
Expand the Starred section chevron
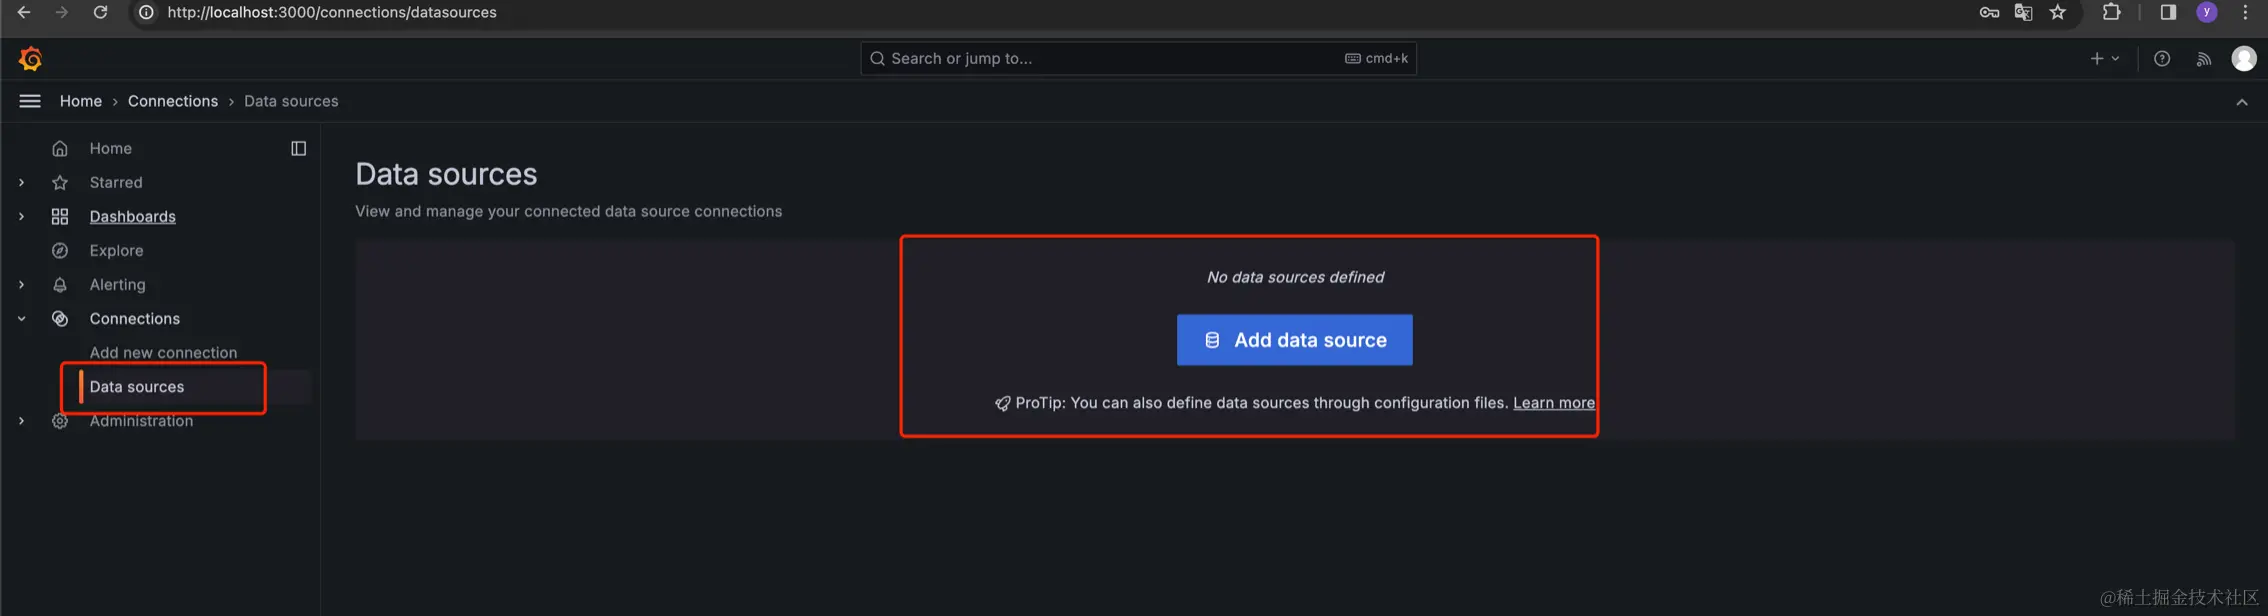pyautogui.click(x=21, y=183)
